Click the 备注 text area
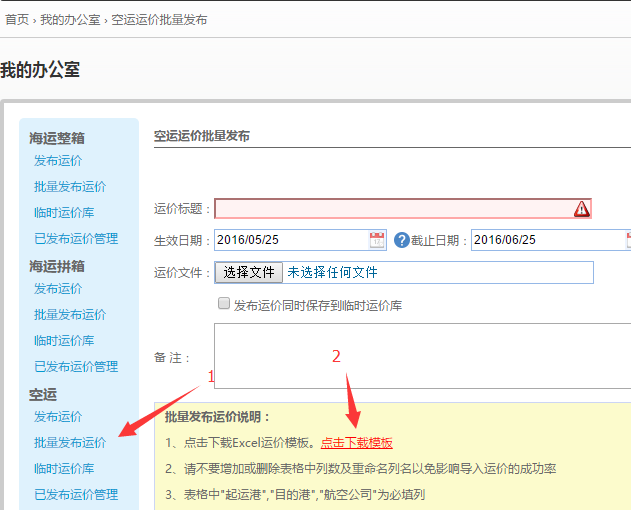The image size is (631, 510). coord(420,355)
